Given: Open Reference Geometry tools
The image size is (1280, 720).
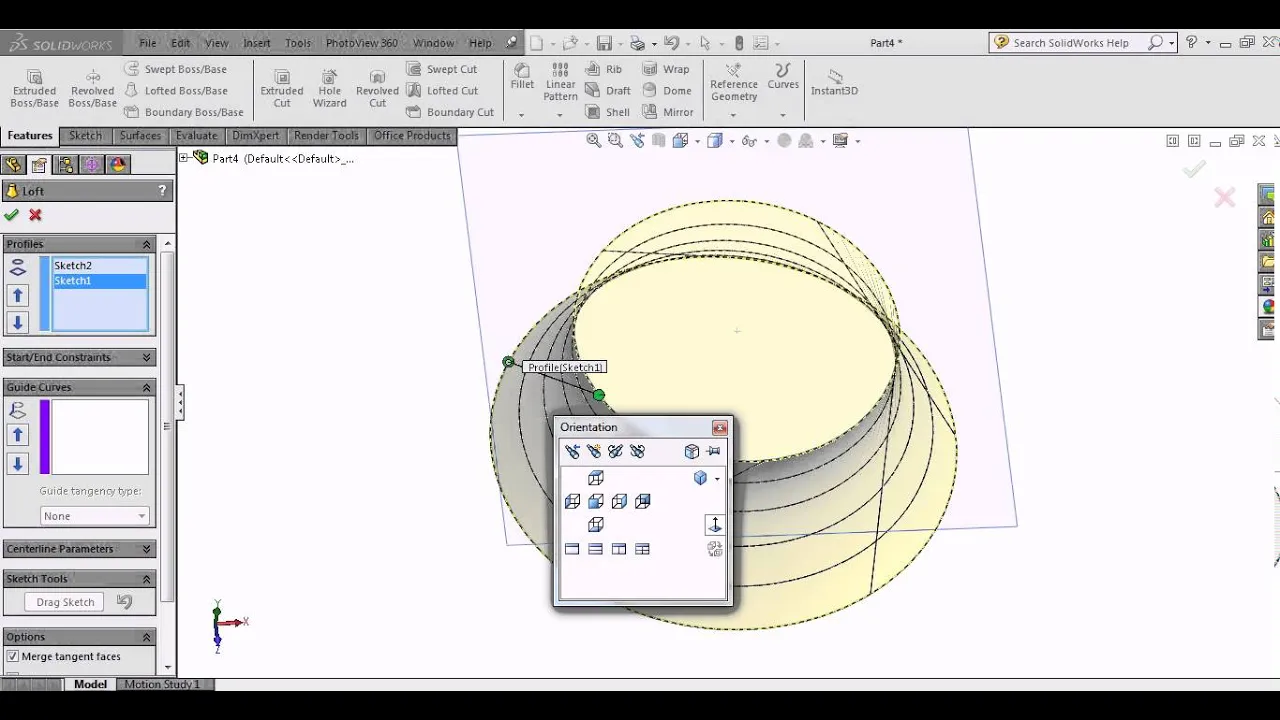Looking at the screenshot, I should (734, 82).
